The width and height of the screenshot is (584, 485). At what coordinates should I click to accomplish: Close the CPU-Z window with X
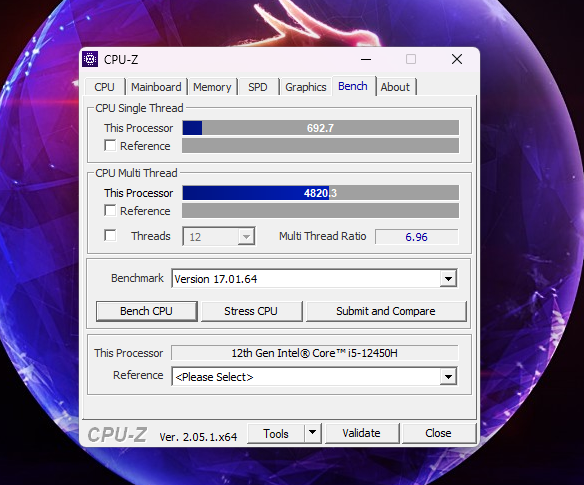point(457,59)
